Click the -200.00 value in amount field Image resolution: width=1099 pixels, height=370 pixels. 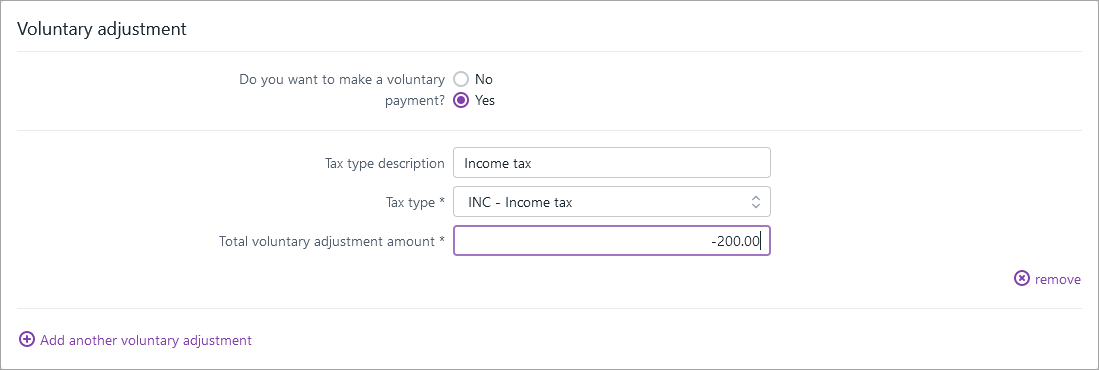click(x=735, y=242)
